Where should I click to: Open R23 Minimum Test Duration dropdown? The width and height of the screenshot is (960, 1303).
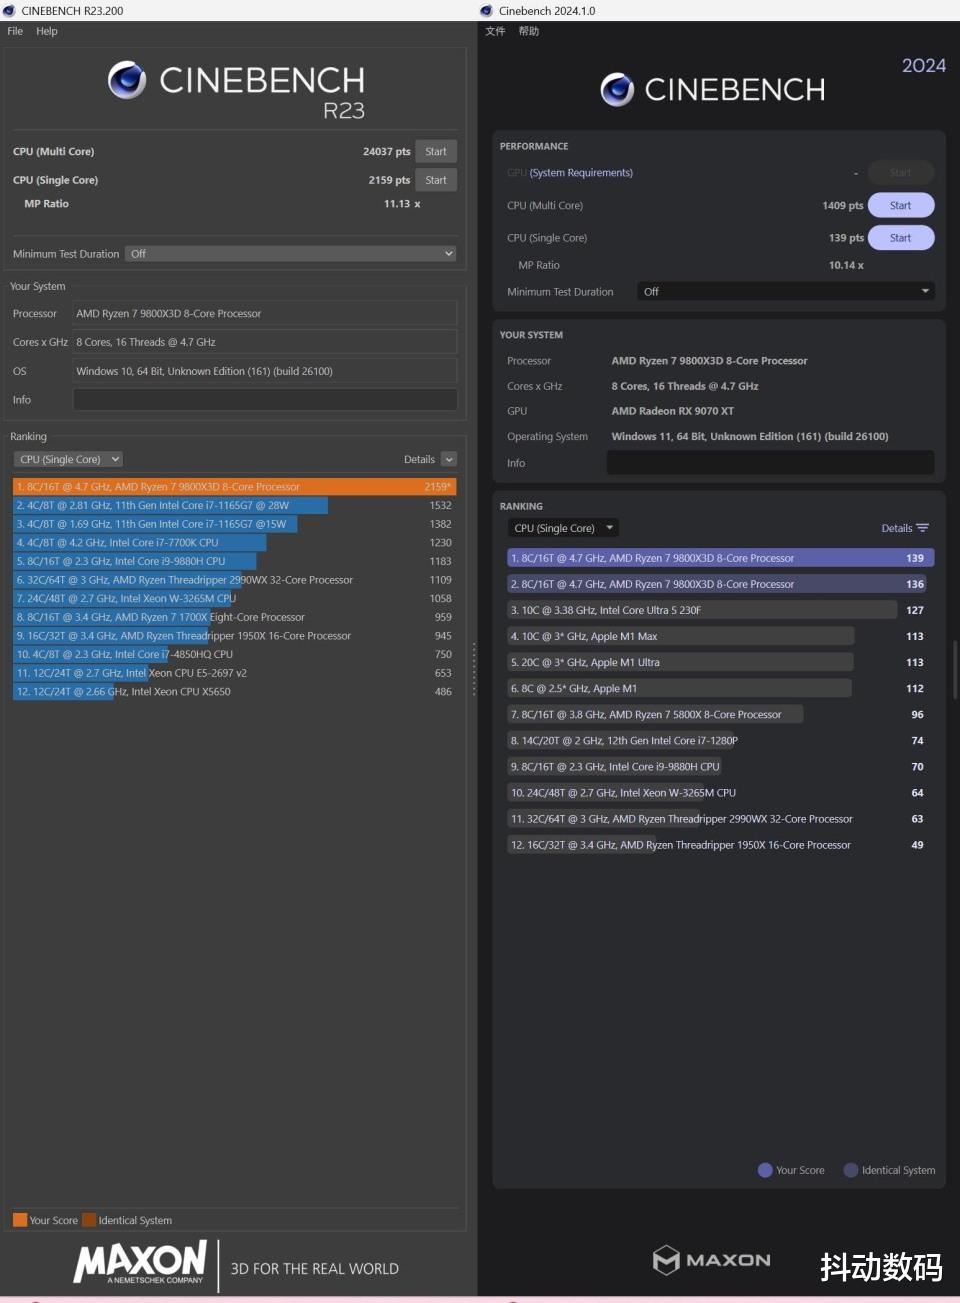291,254
